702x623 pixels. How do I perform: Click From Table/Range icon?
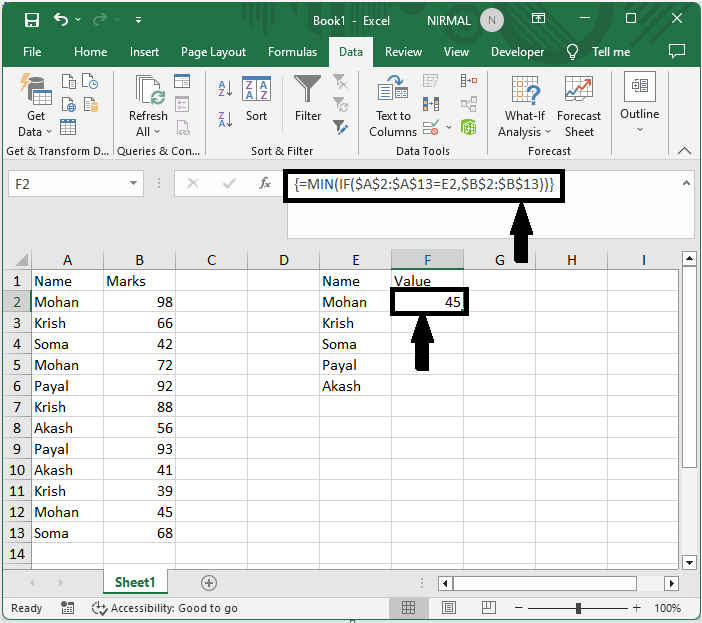[68, 127]
